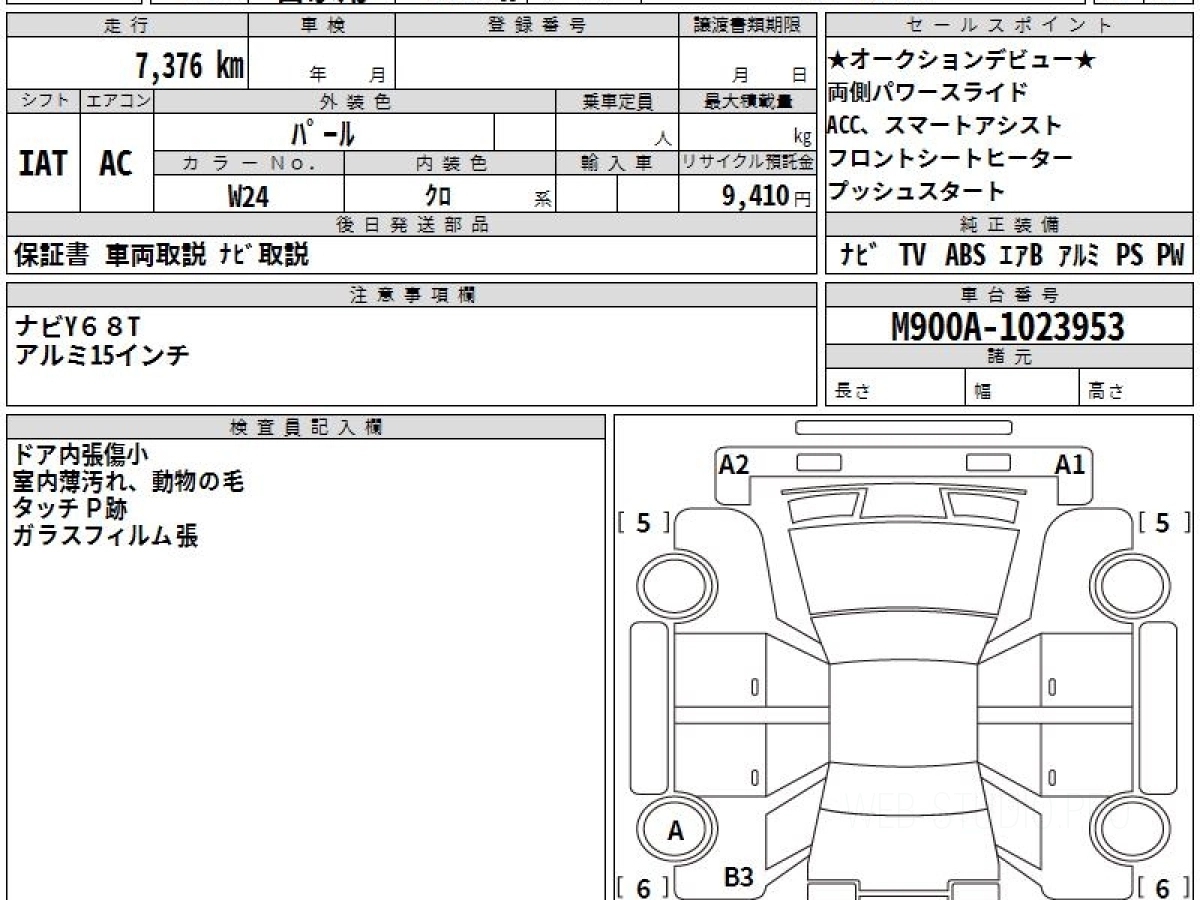The image size is (1200, 900).
Task: Select chassis number M900A-1023953
Action: click(1008, 326)
